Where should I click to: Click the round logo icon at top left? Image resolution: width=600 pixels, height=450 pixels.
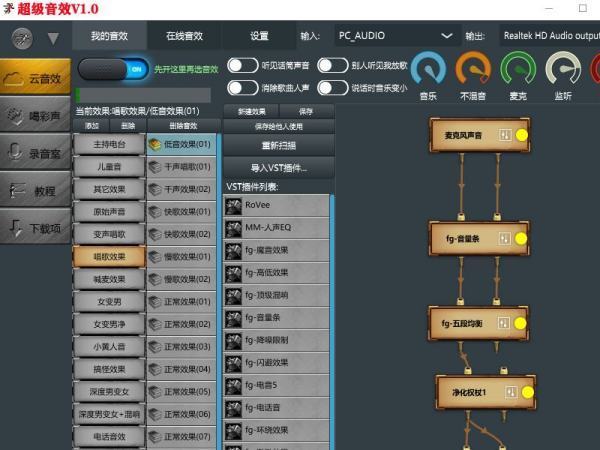[21, 37]
